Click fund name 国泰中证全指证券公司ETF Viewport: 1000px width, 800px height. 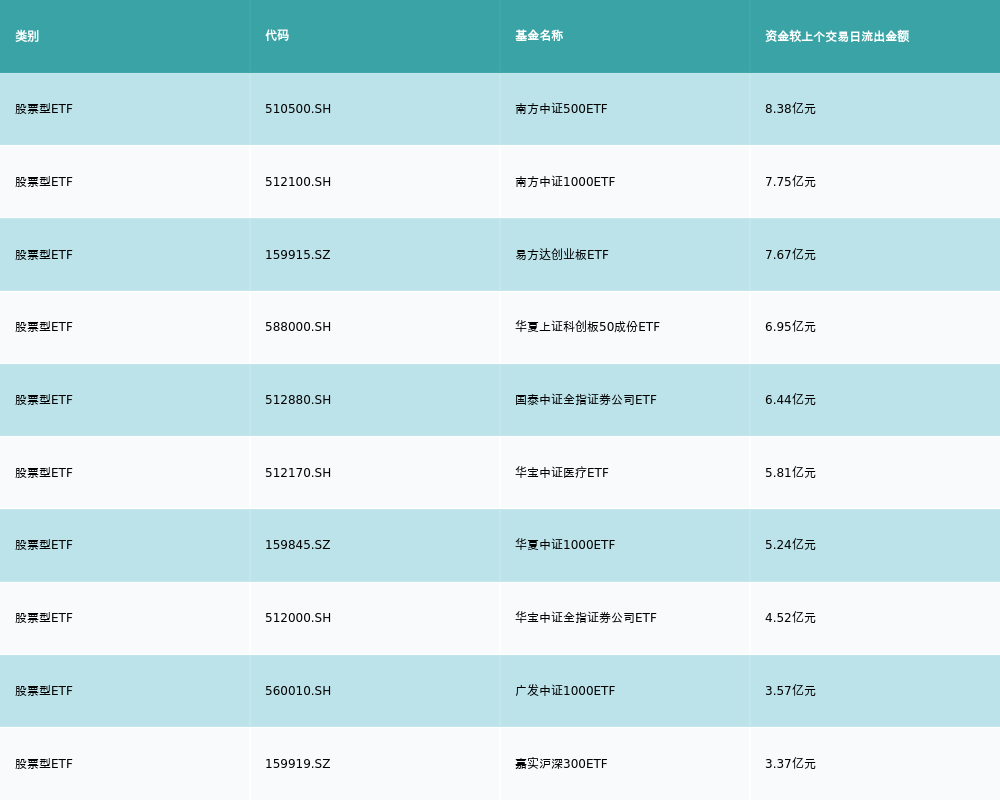(585, 400)
